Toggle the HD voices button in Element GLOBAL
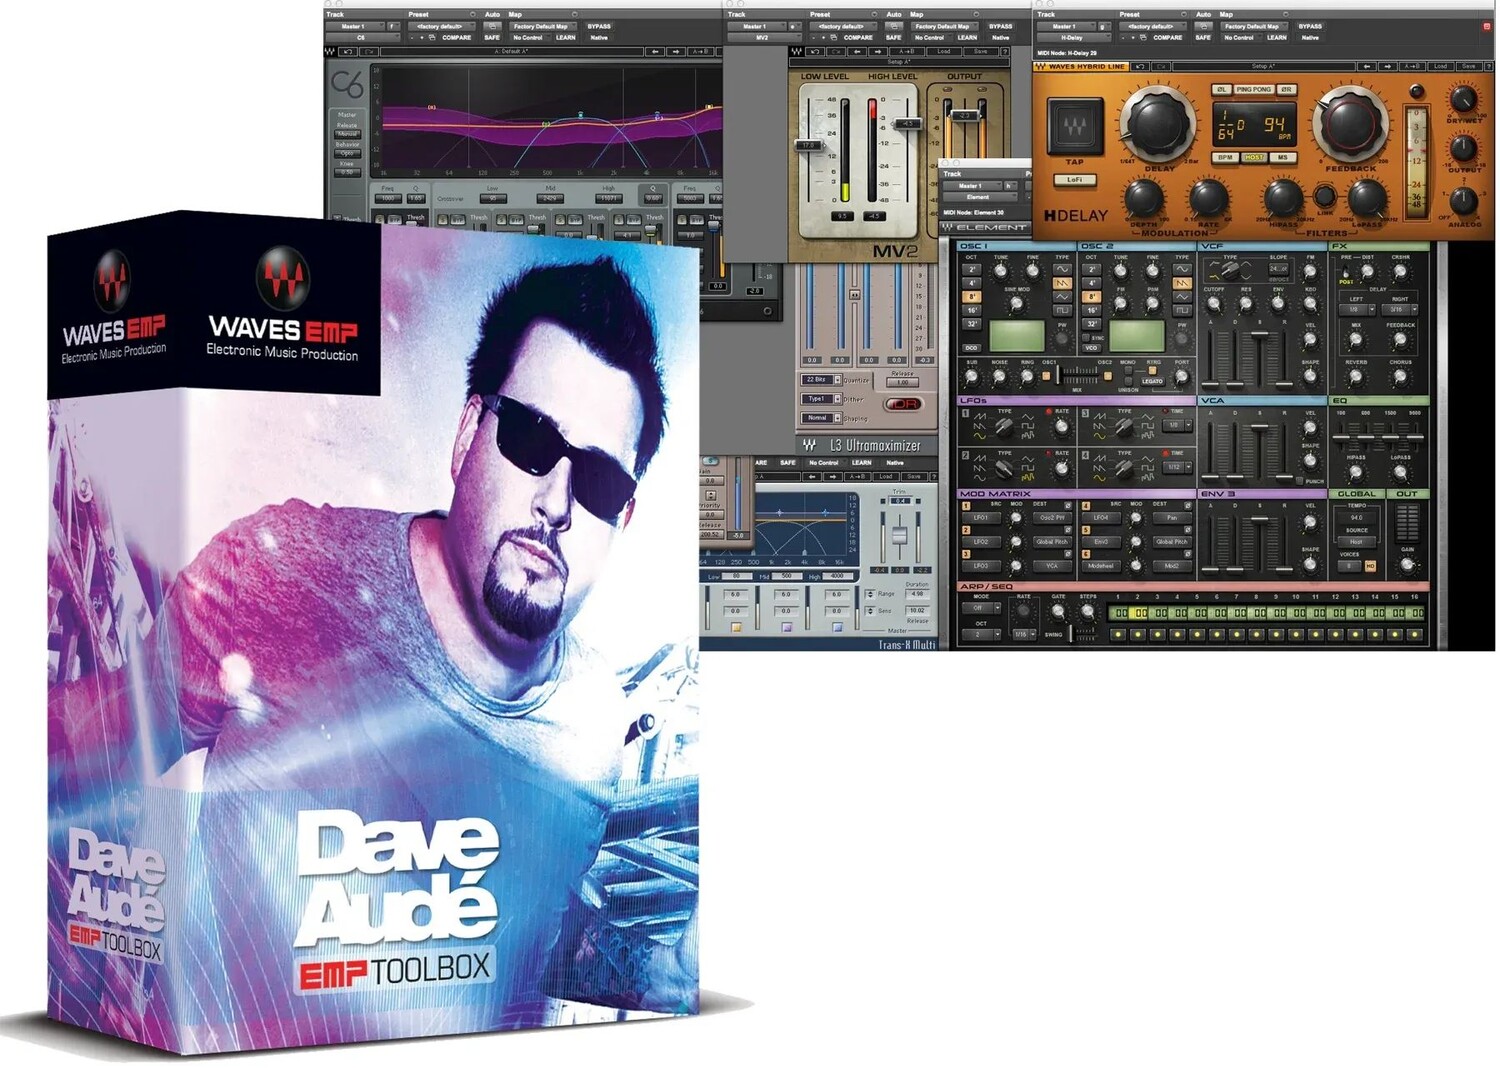This screenshot has height=1068, width=1500. 1370,566
